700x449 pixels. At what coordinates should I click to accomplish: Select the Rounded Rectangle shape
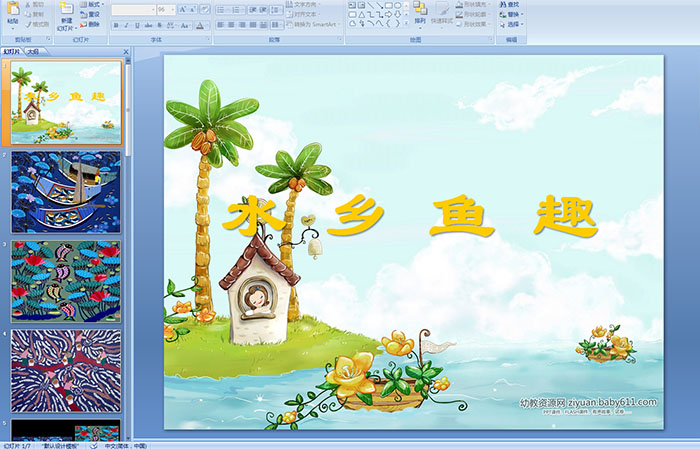[353, 14]
